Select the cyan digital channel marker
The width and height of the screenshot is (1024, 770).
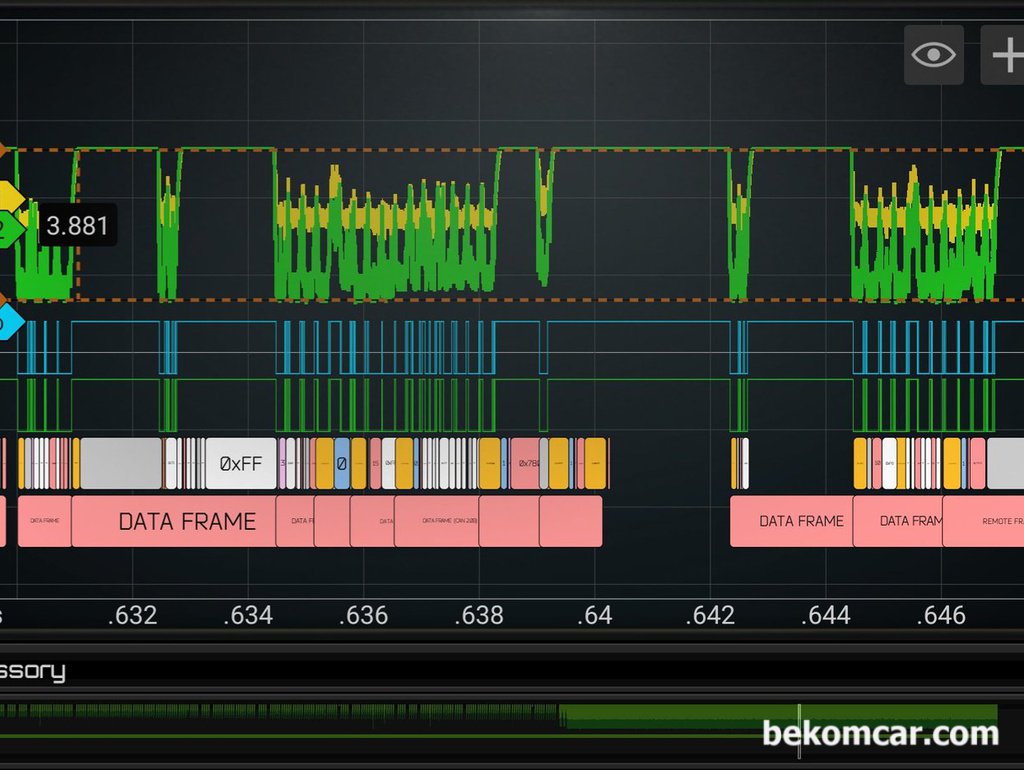tap(8, 322)
